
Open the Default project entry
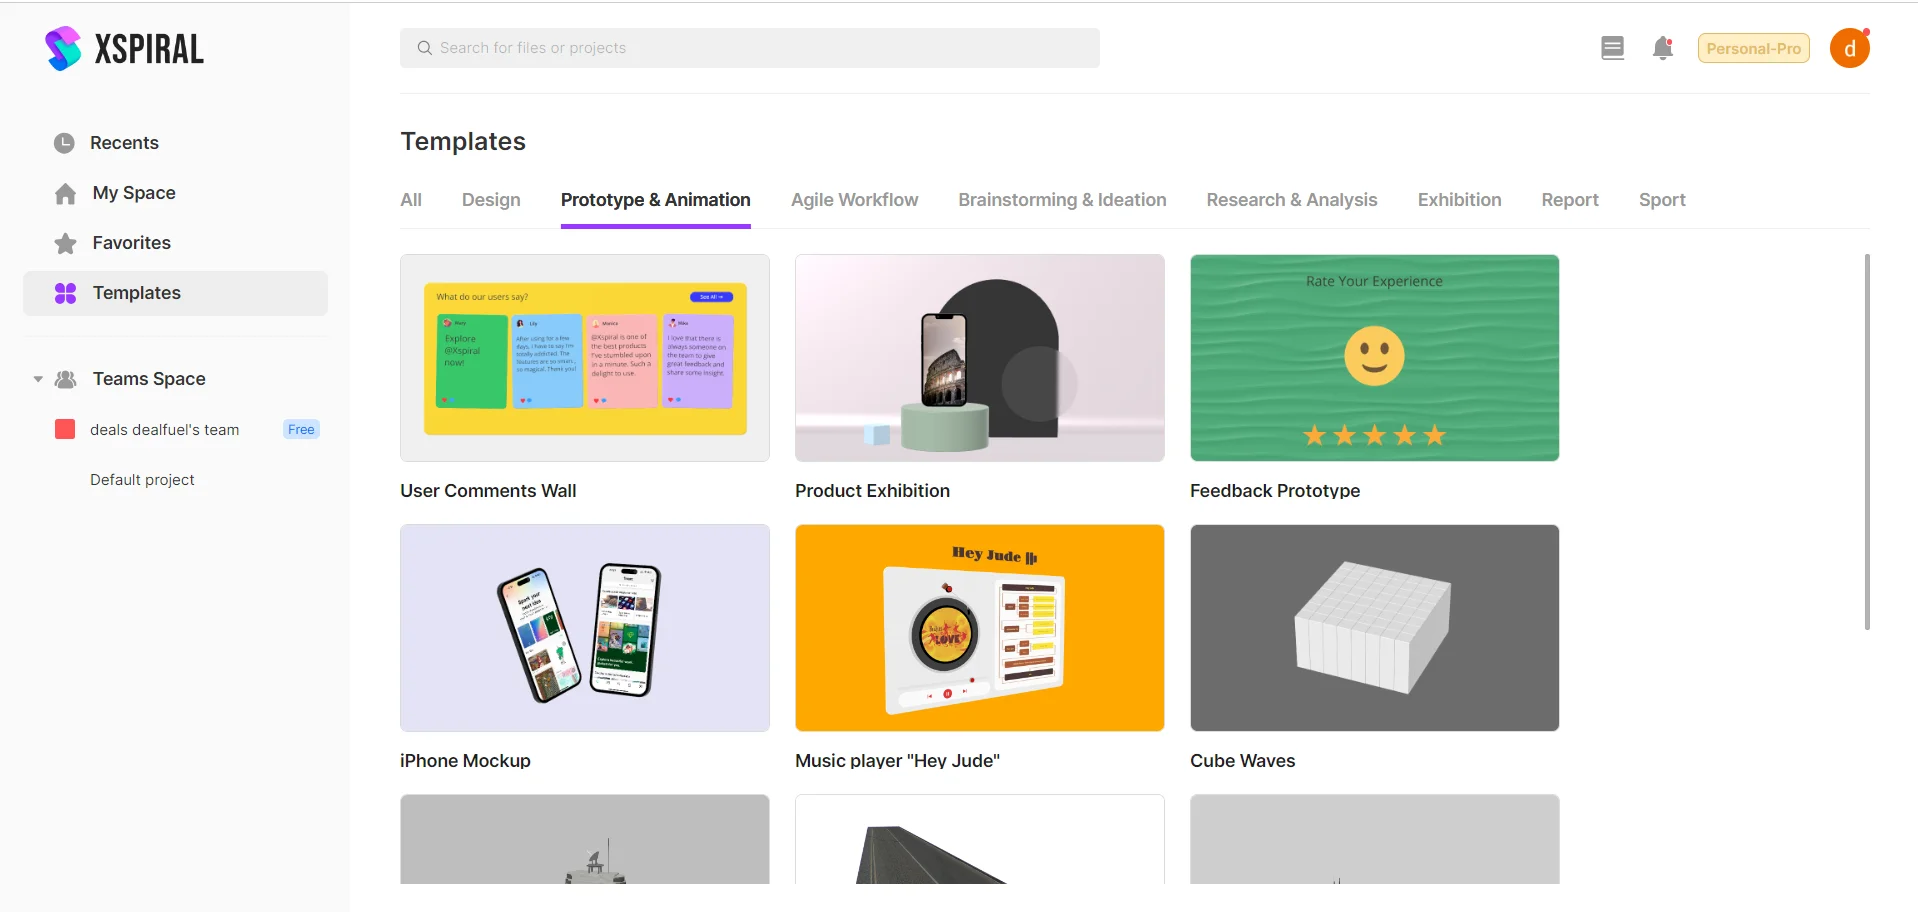point(142,480)
